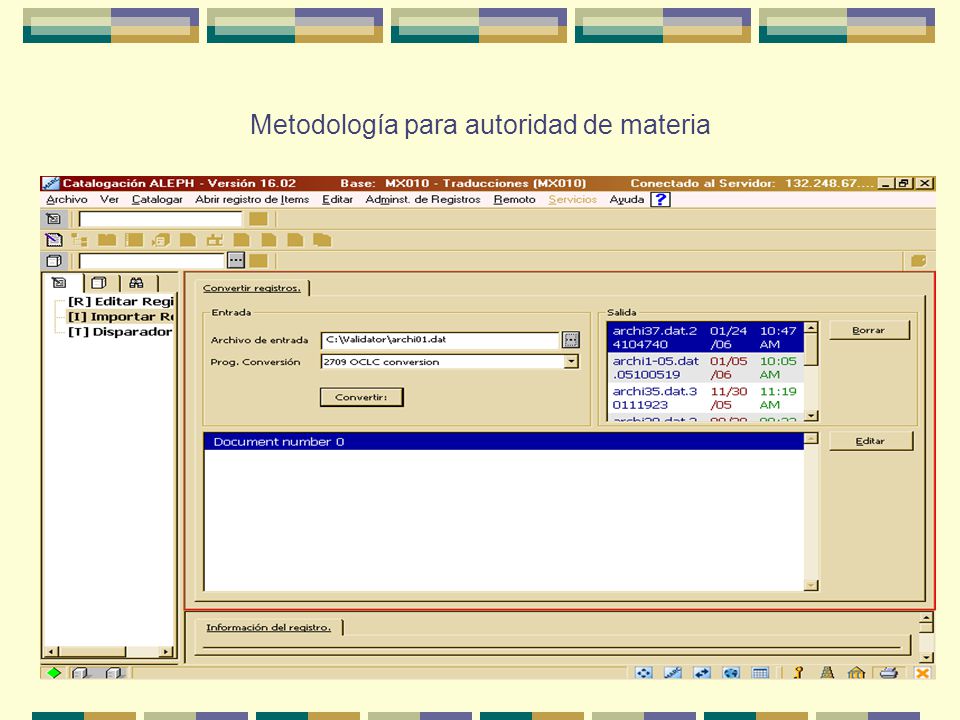The image size is (960, 720).
Task: Click lower pane vertical scroll-down arrow
Action: click(926, 657)
